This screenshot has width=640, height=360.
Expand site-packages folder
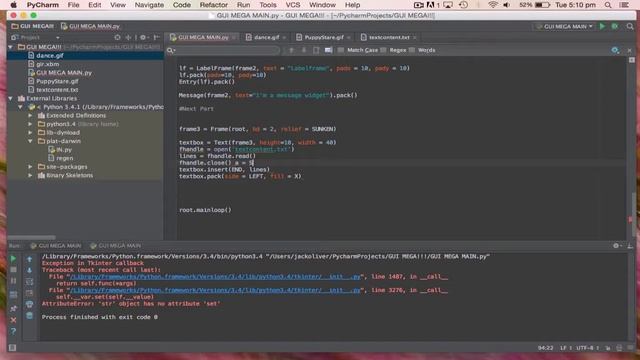30,167
